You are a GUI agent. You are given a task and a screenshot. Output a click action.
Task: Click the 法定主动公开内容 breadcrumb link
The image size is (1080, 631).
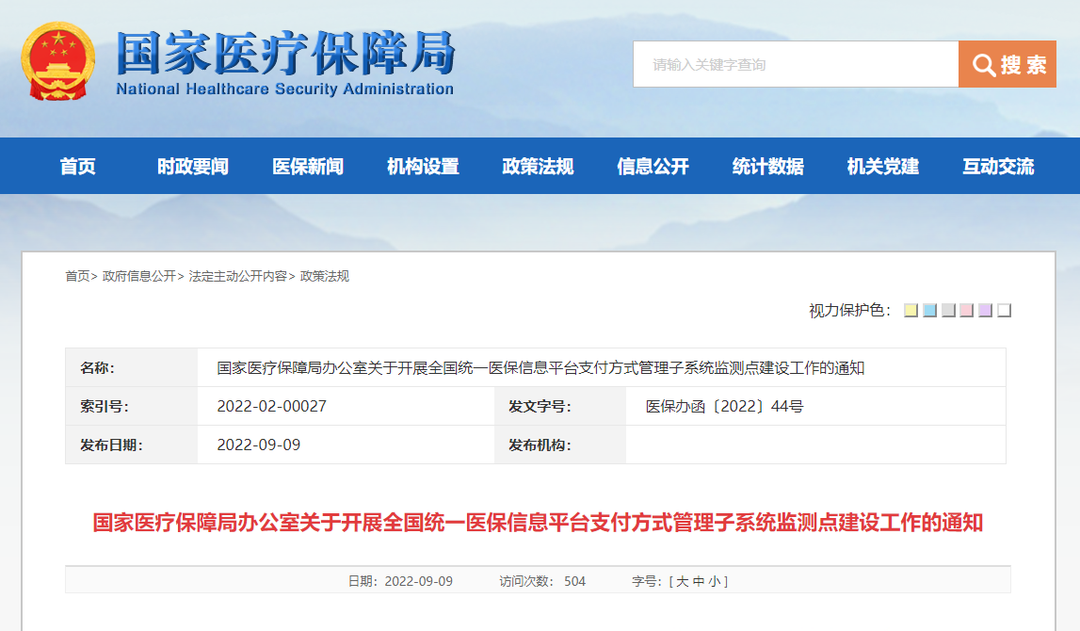pyautogui.click(x=238, y=276)
